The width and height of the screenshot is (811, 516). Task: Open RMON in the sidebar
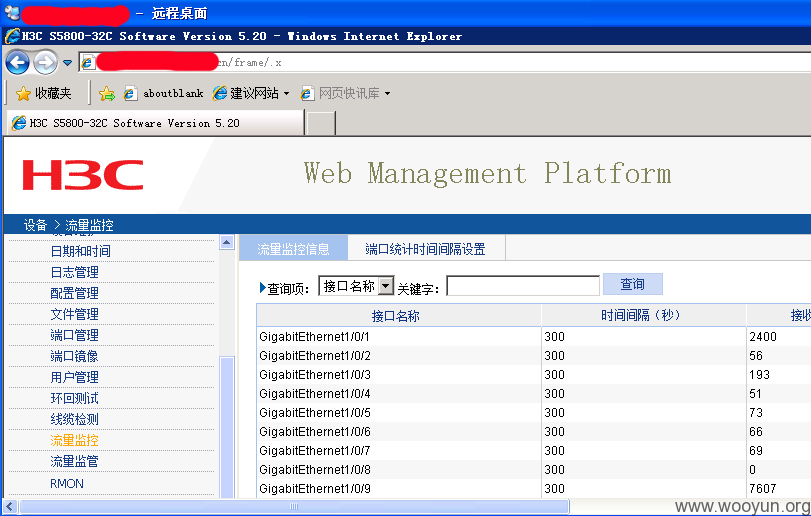tap(67, 483)
